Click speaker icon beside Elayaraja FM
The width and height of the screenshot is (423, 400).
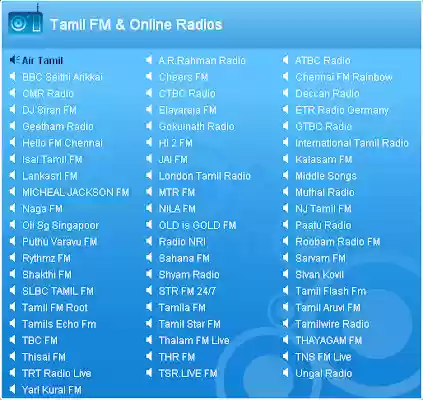point(149,109)
